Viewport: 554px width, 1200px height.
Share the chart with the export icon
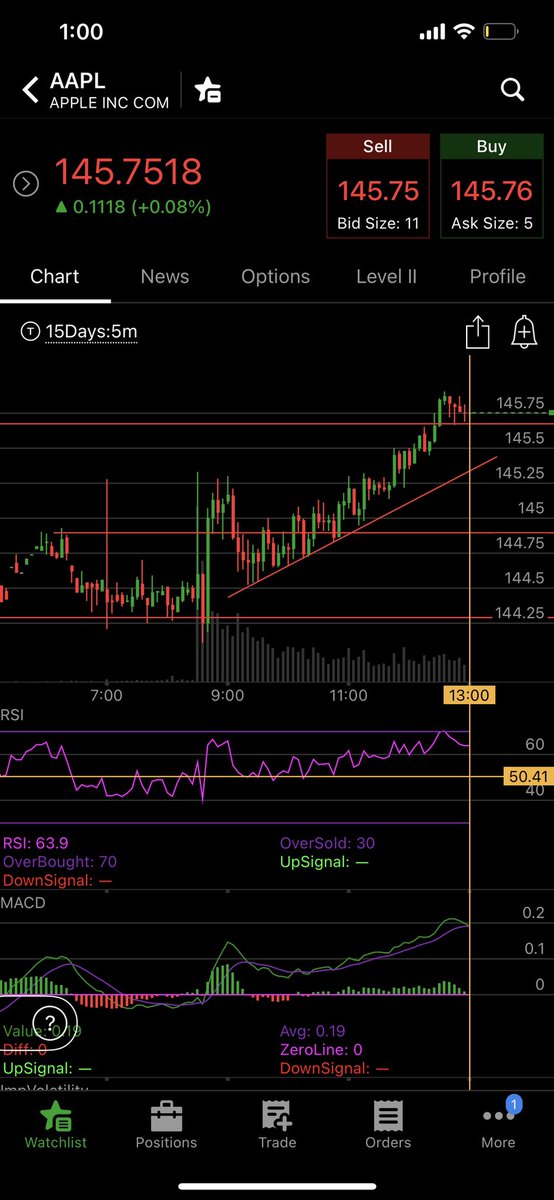coord(477,332)
